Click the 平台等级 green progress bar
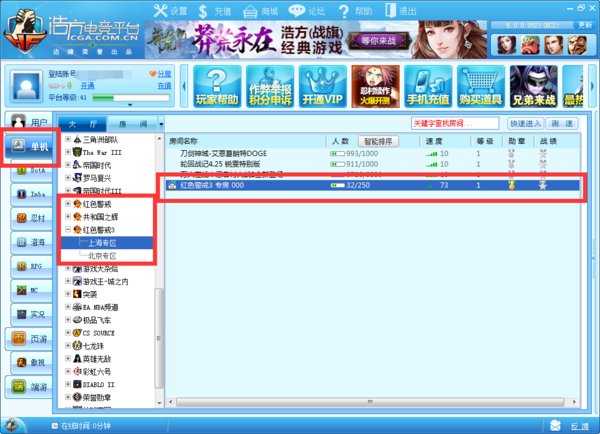600x434 pixels. [x=131, y=98]
